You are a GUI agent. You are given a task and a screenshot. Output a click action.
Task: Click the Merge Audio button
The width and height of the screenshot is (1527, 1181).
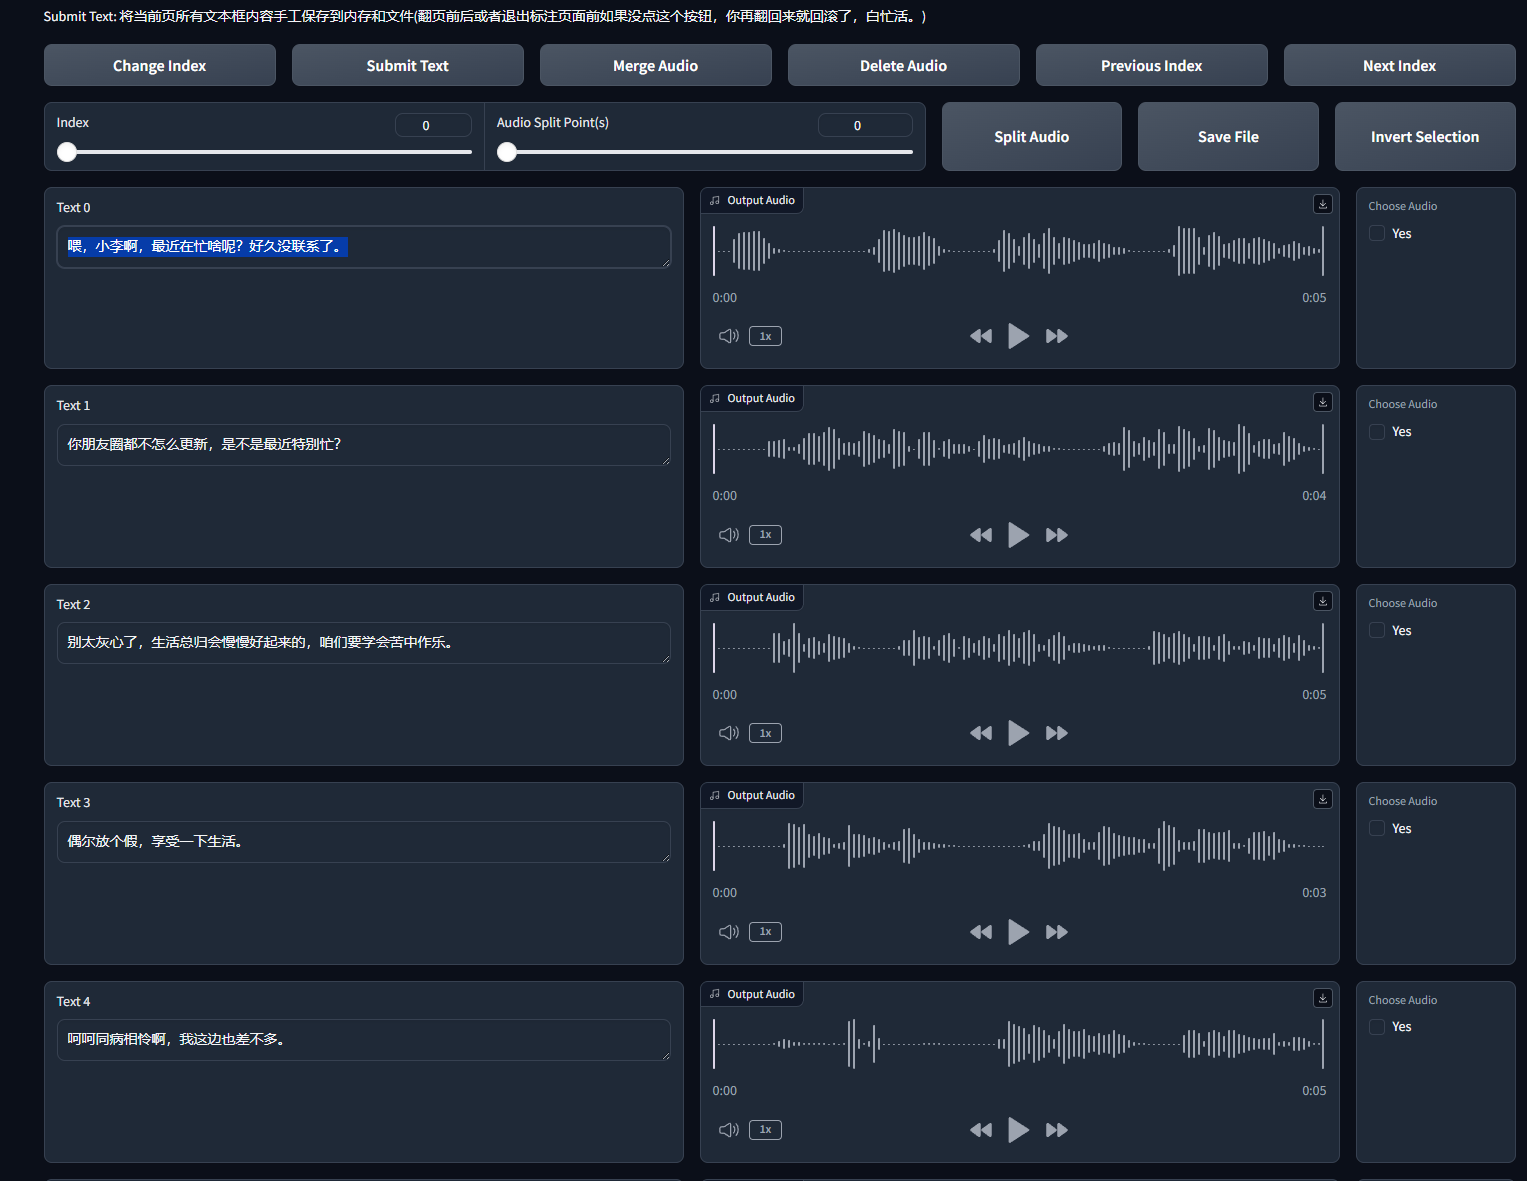coord(655,66)
